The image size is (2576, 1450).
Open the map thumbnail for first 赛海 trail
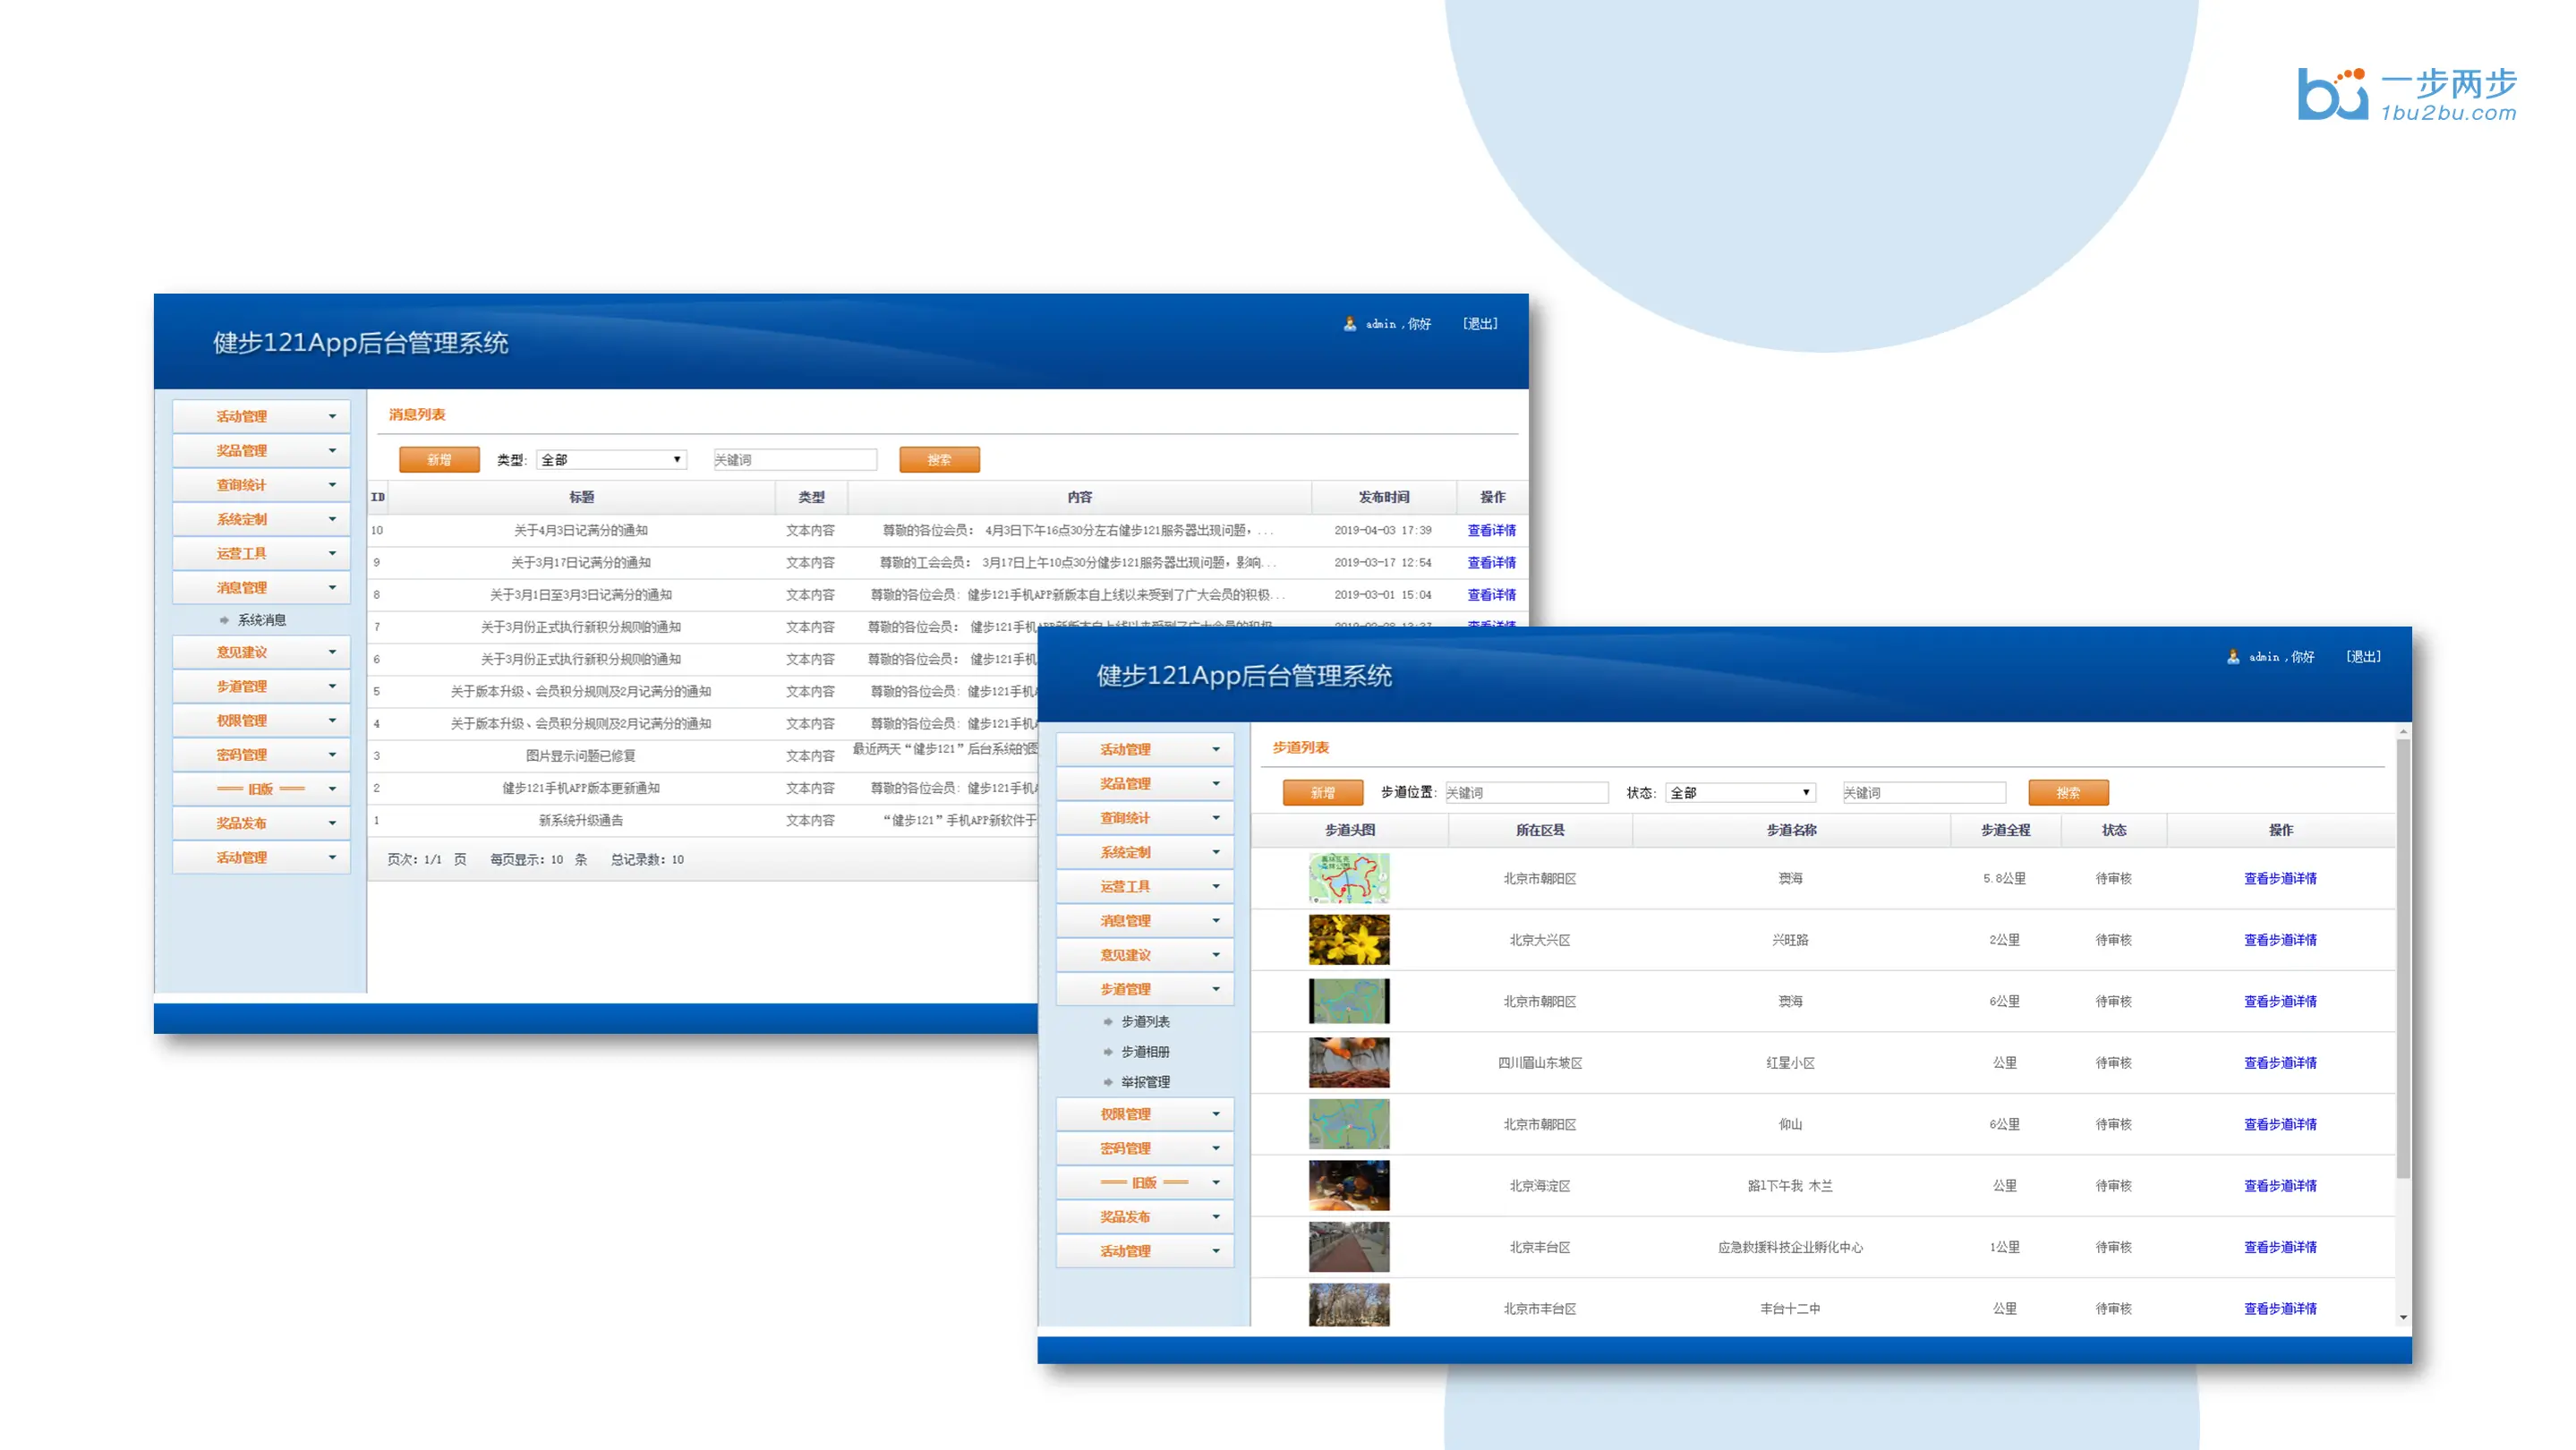1348,878
